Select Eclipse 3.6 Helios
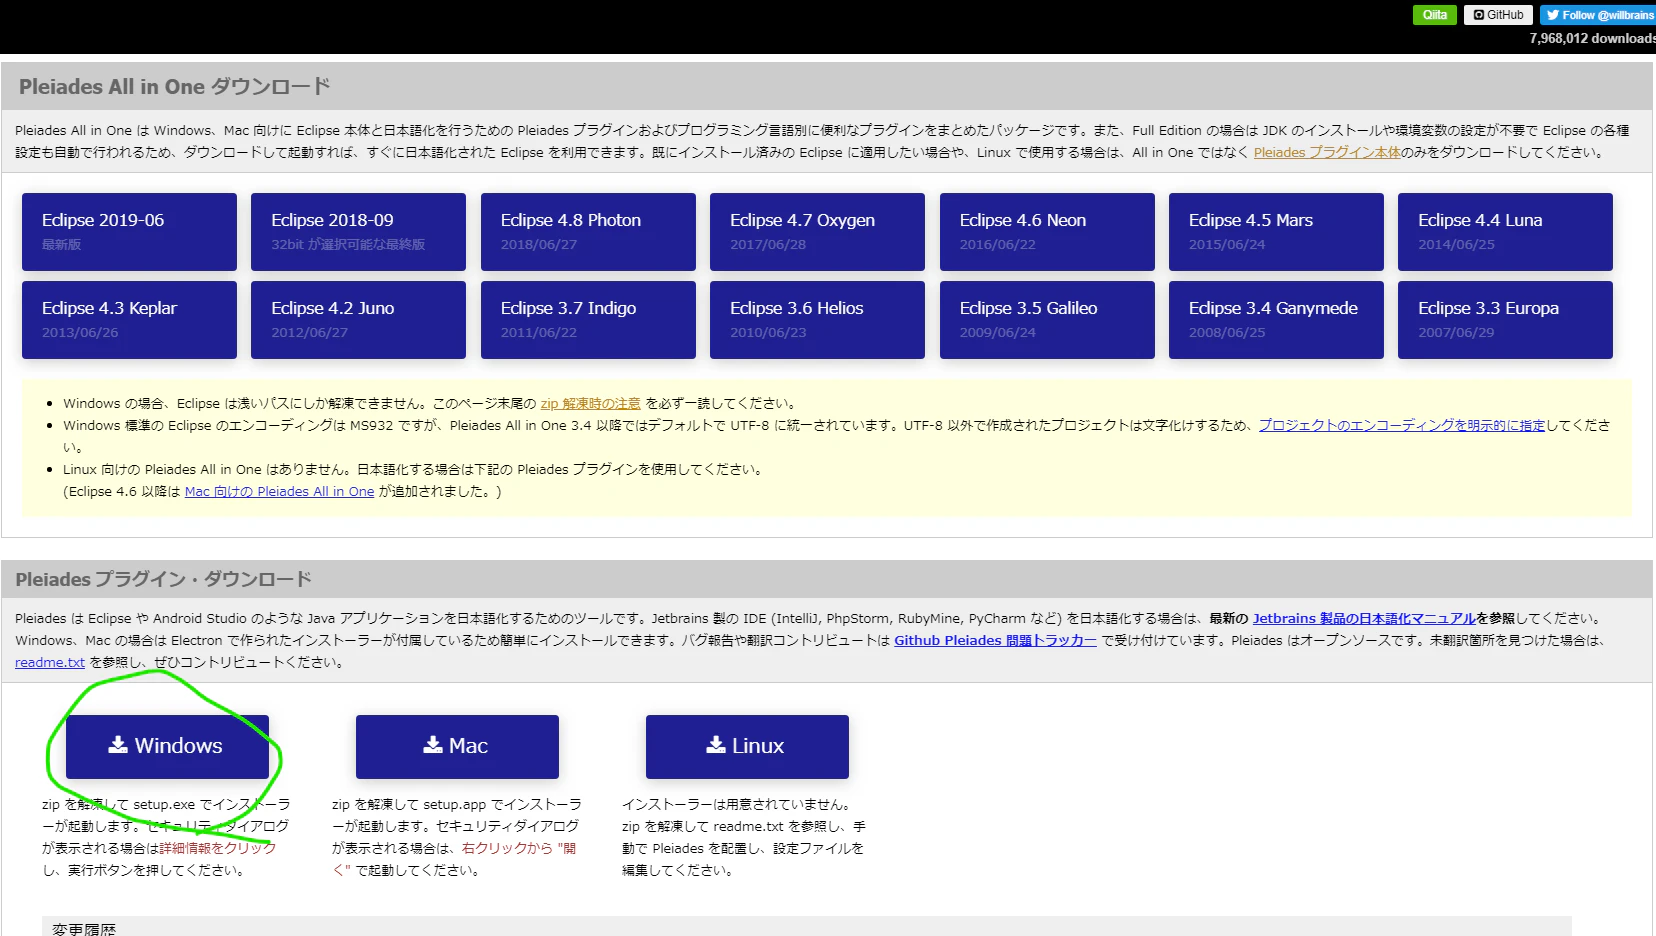 [817, 320]
